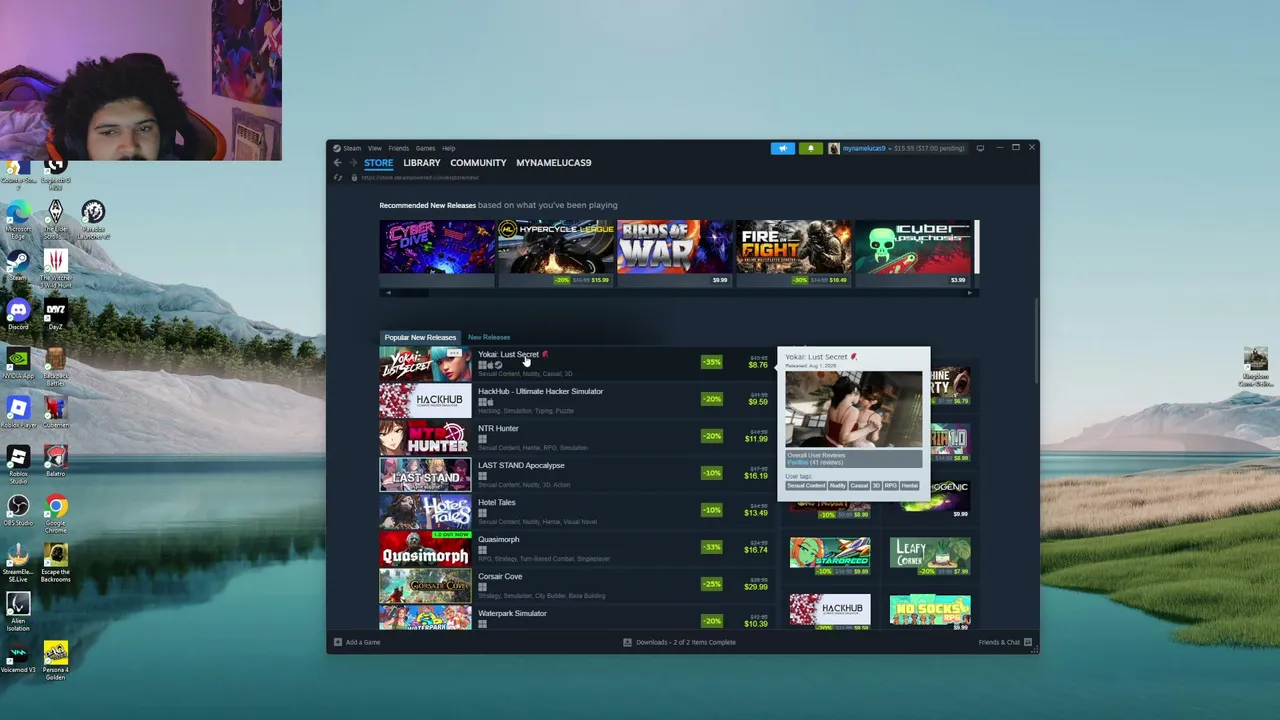Select the OBS Studio desktop icon
Viewport: 1280px width, 720px height.
18,510
